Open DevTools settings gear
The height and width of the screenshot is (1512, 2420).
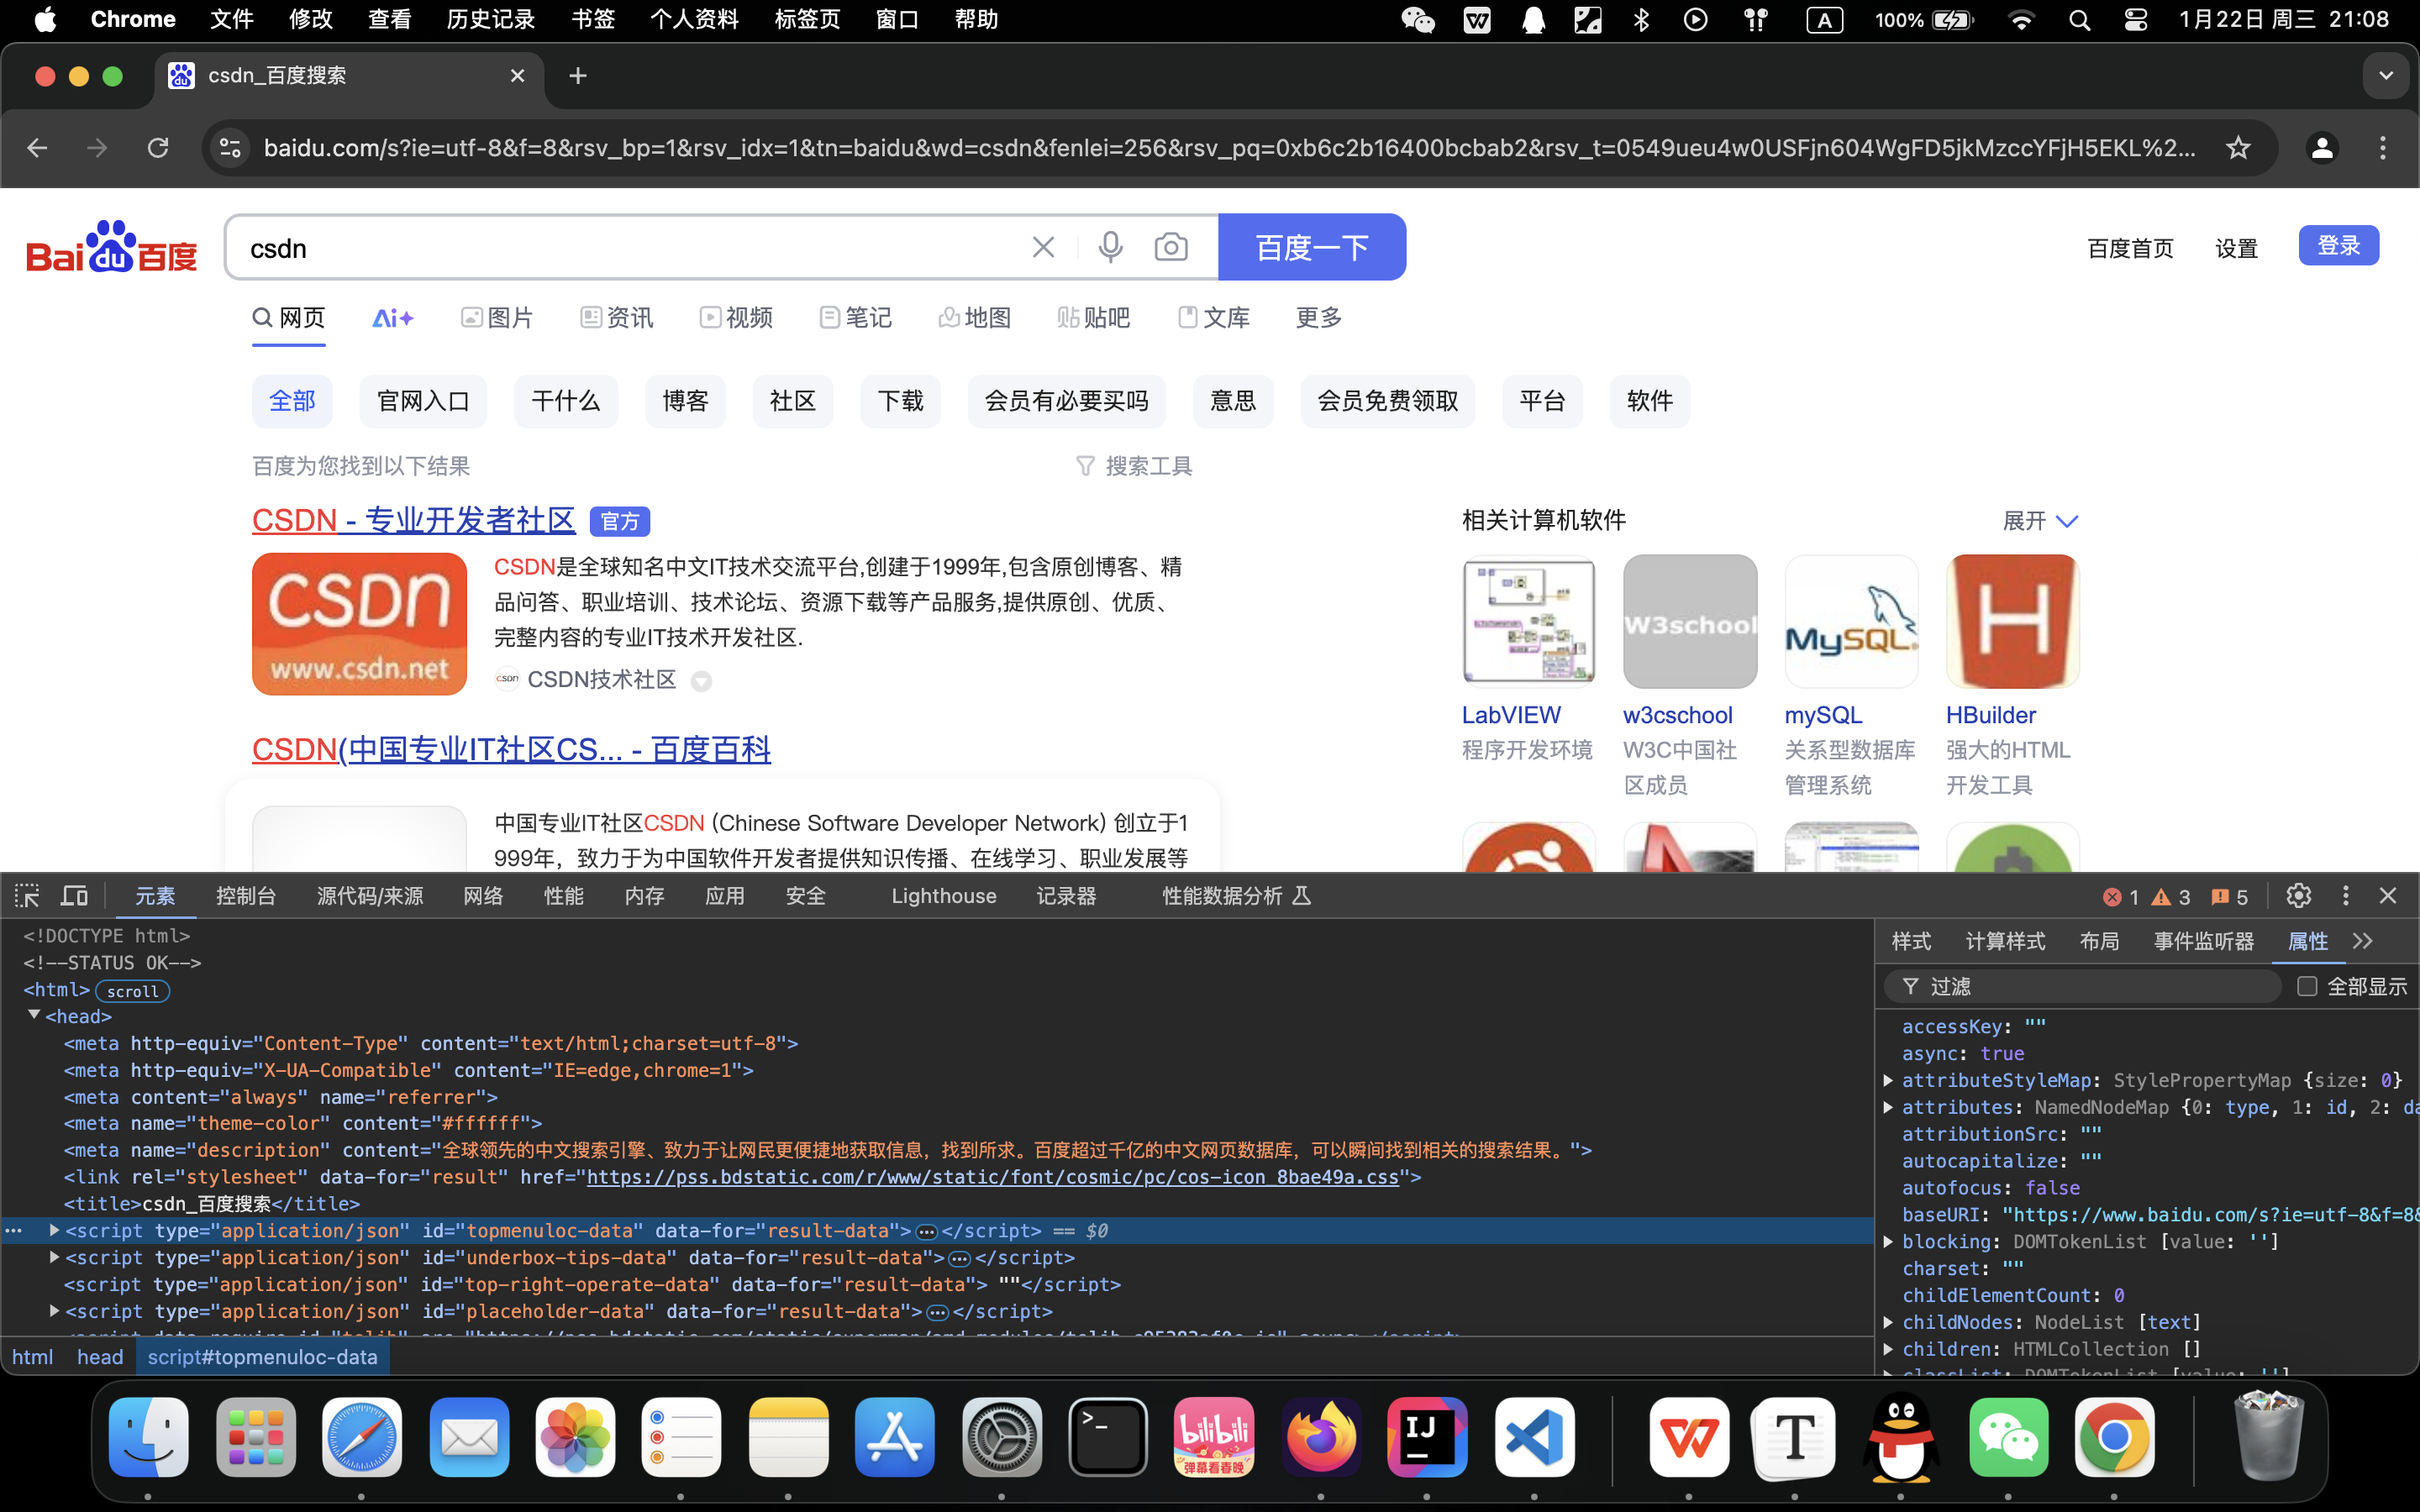[x=2298, y=896]
